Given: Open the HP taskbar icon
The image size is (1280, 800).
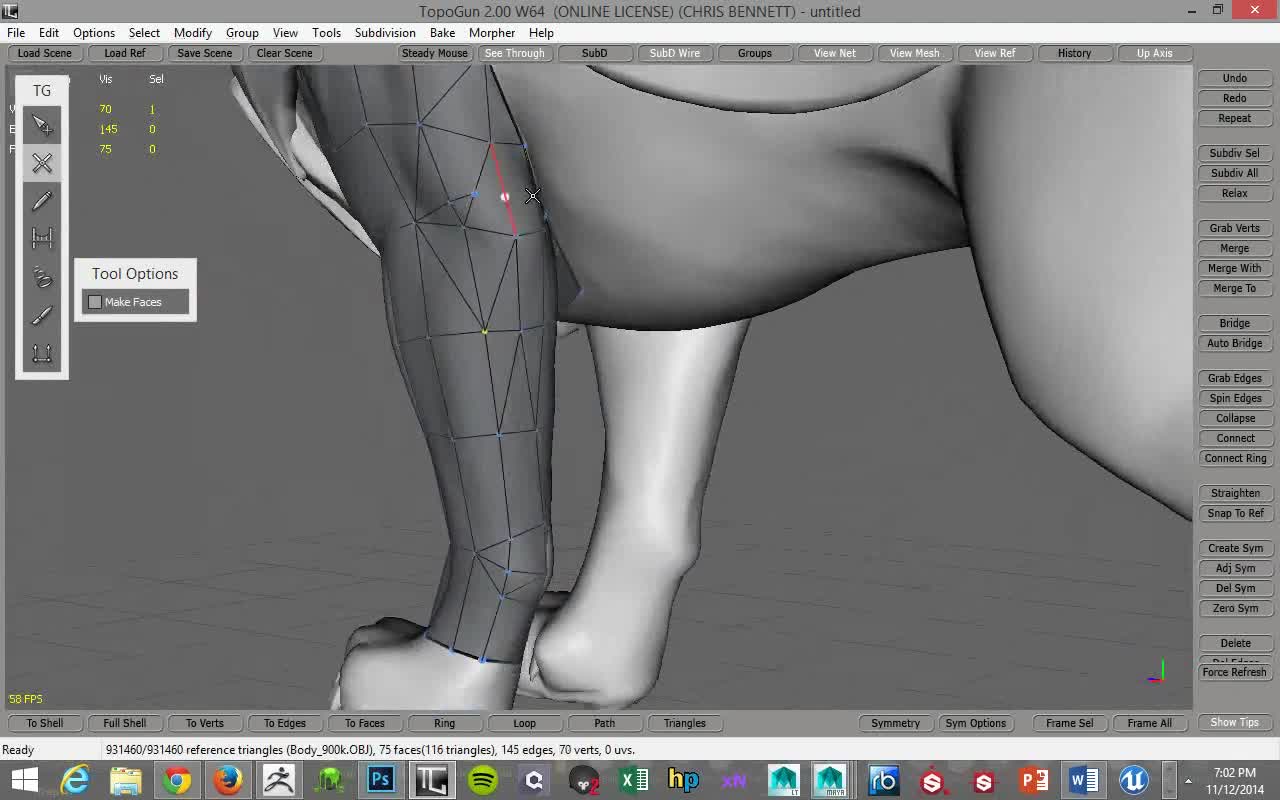Looking at the screenshot, I should 683,780.
